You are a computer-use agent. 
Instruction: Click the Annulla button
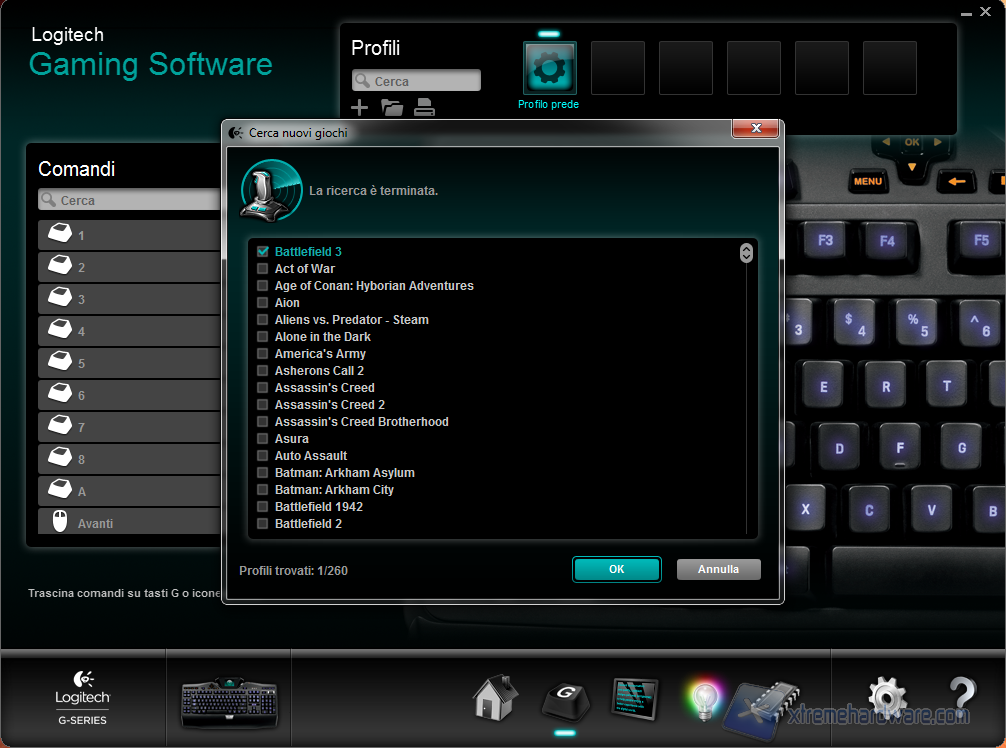[x=718, y=569]
